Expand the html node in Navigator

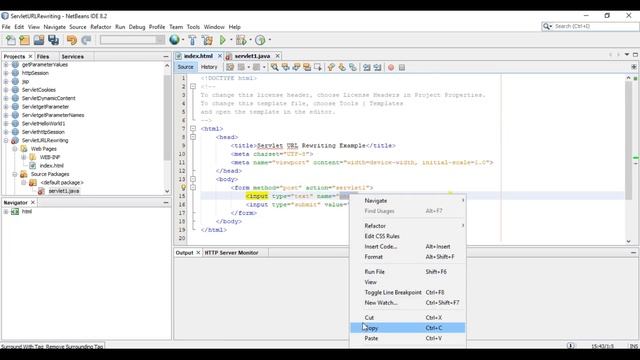coord(6,211)
